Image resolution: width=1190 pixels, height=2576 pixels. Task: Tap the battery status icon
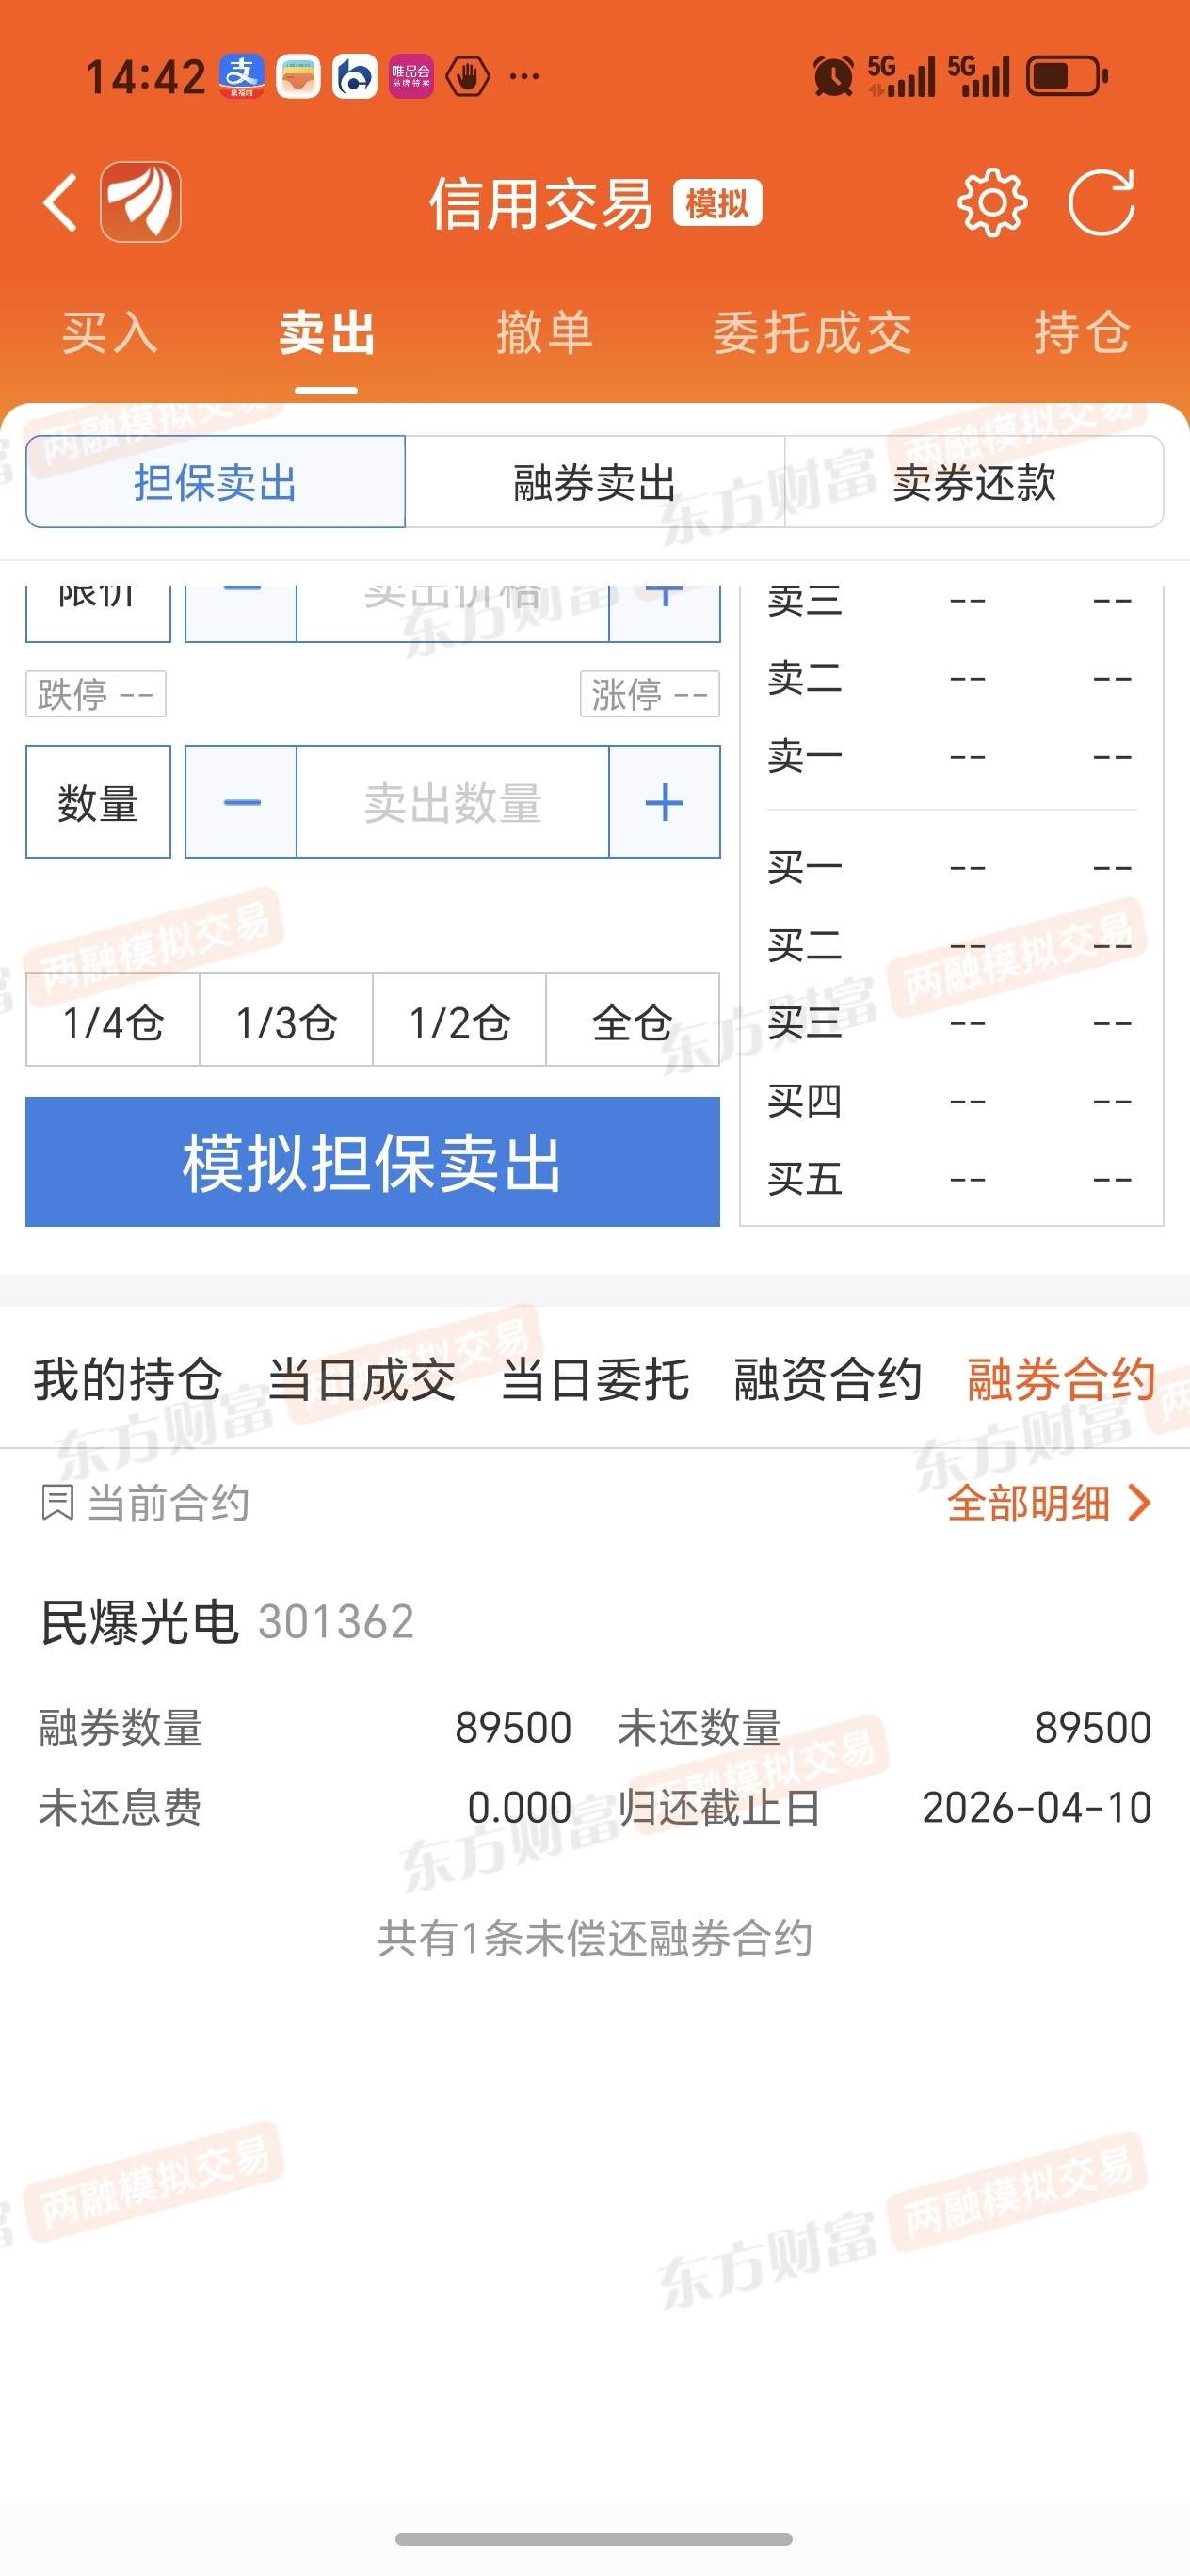1067,76
